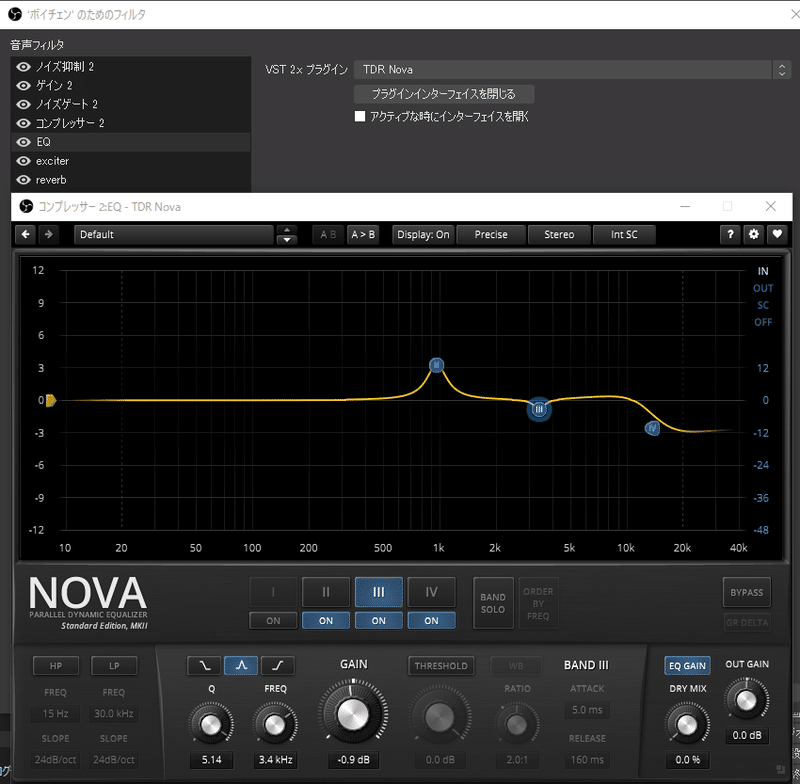Toggle the Display: On button

point(423,235)
